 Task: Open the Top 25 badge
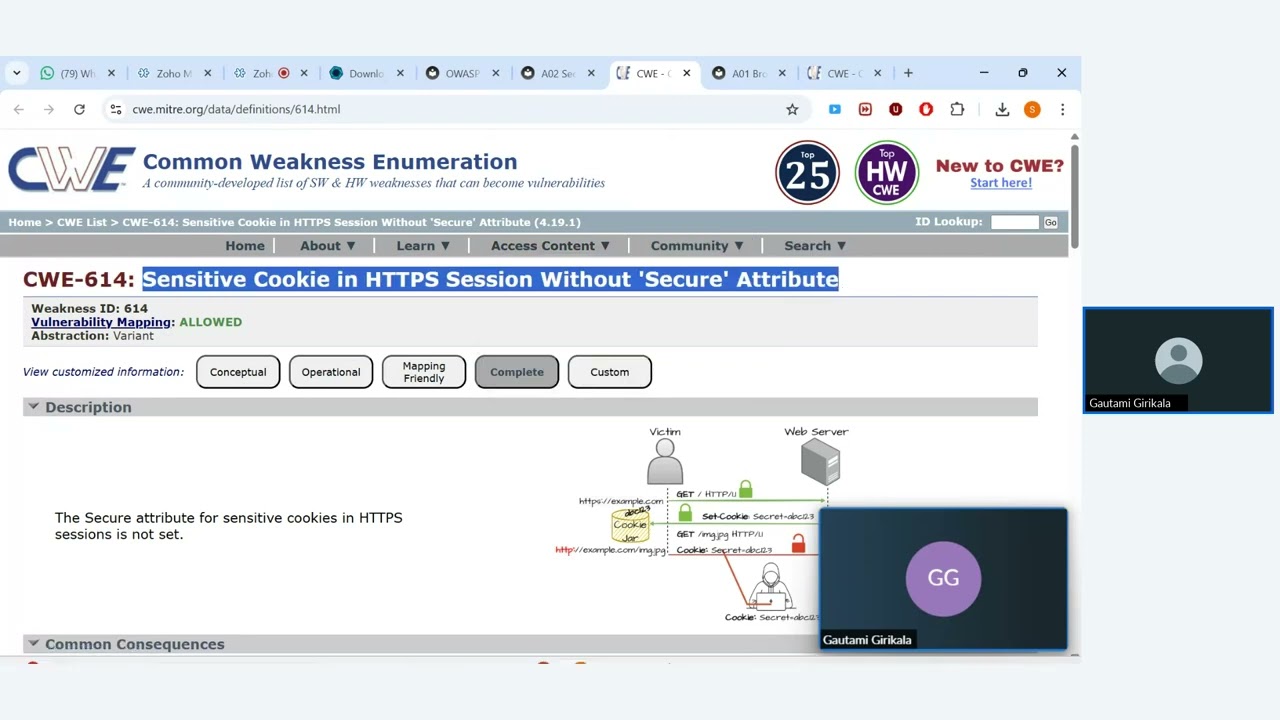coord(807,173)
